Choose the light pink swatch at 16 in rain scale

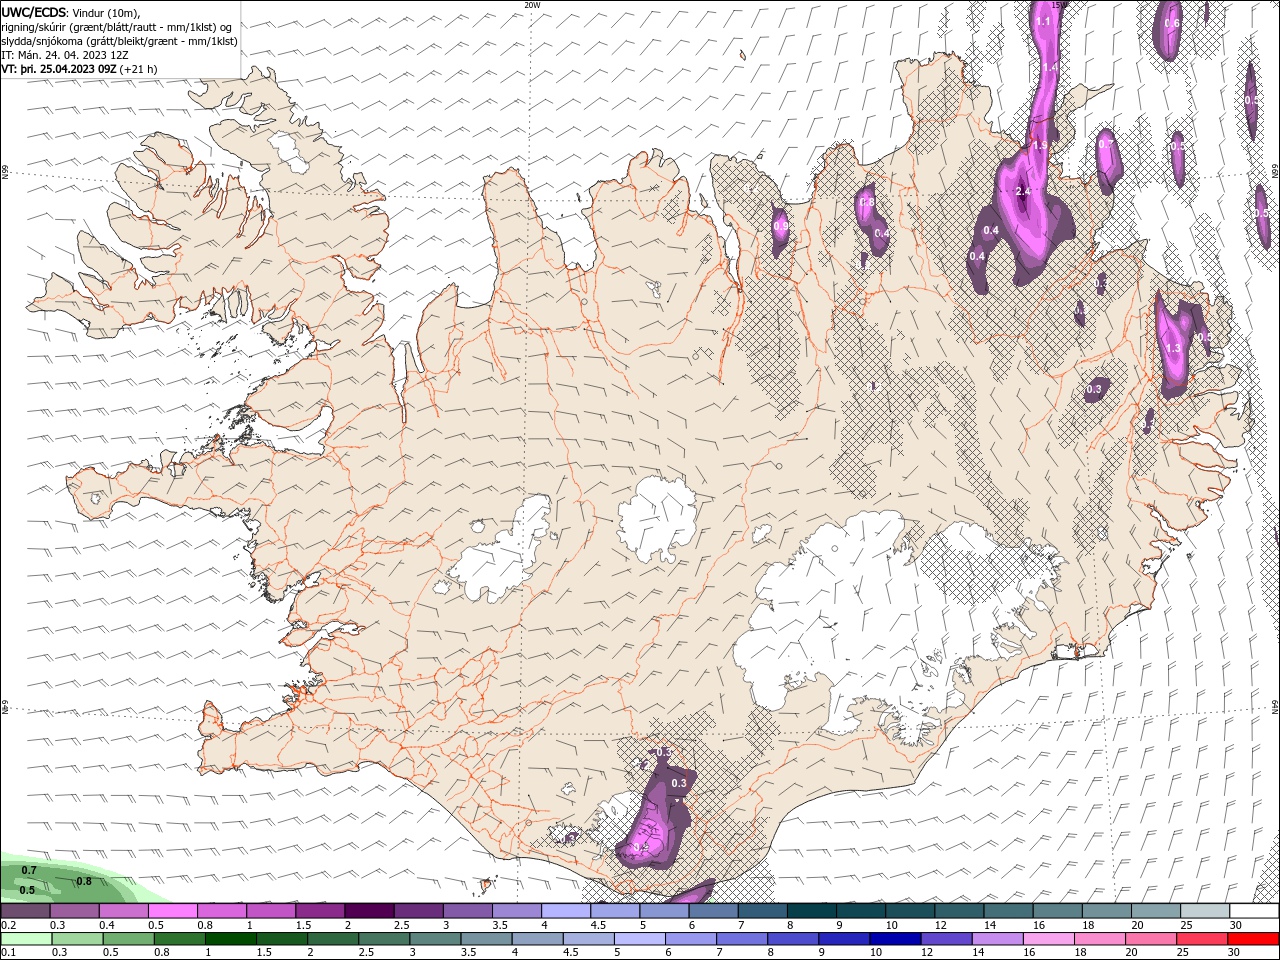1048,939
